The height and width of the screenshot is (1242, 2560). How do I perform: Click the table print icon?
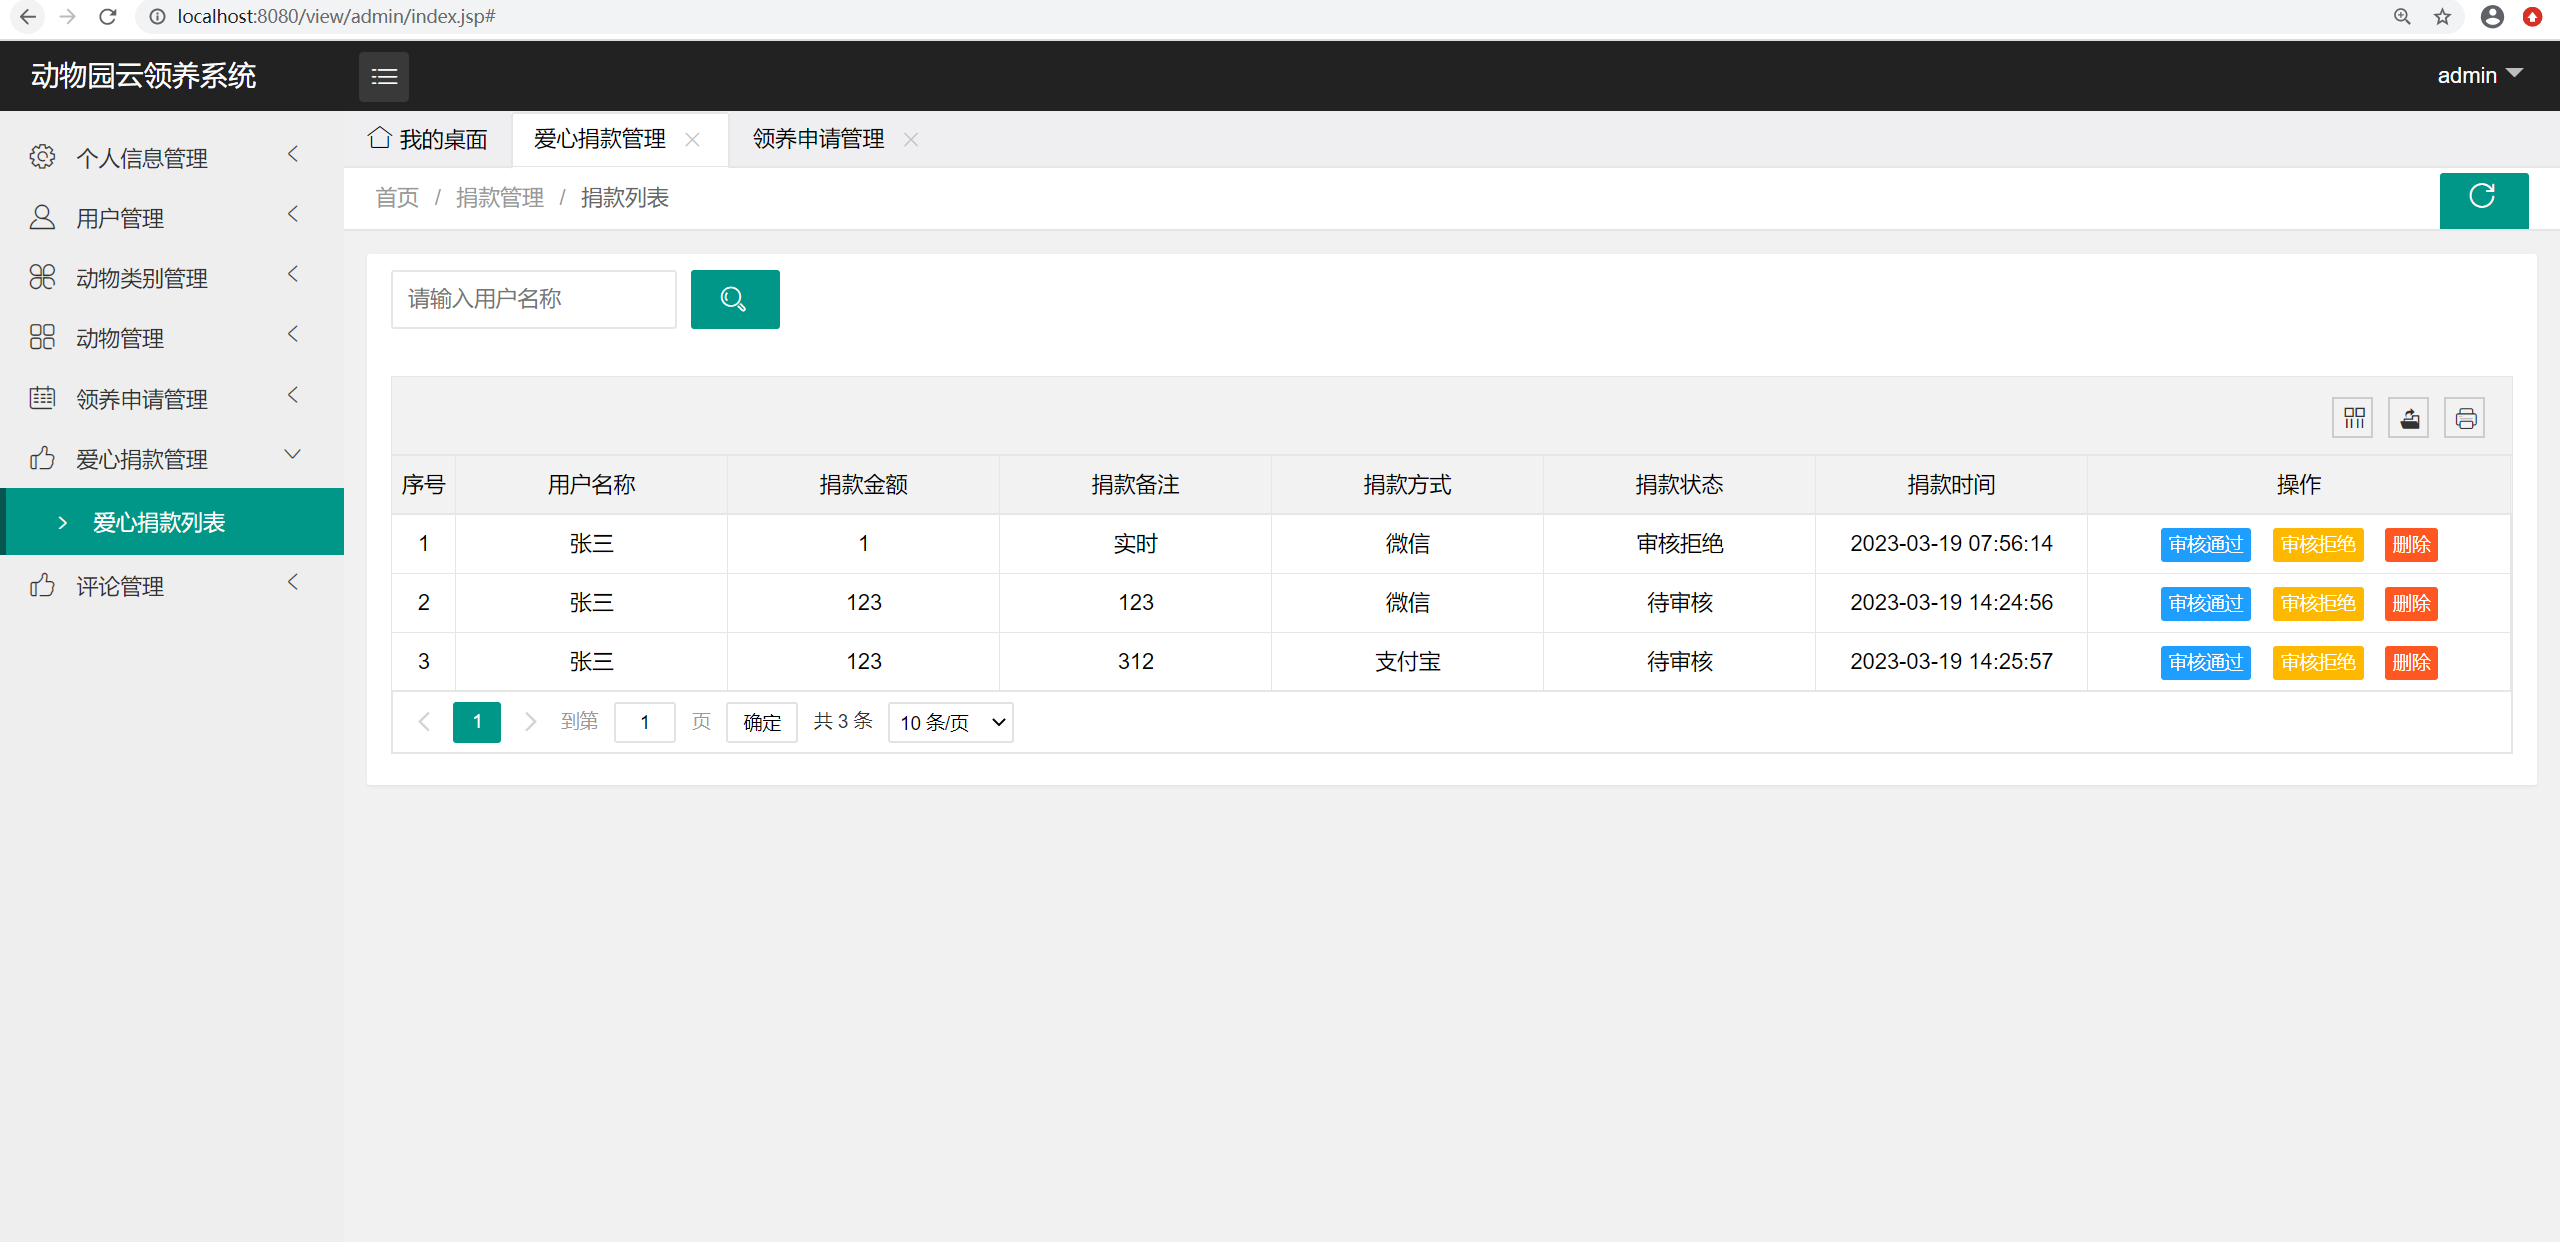pos(2465,418)
